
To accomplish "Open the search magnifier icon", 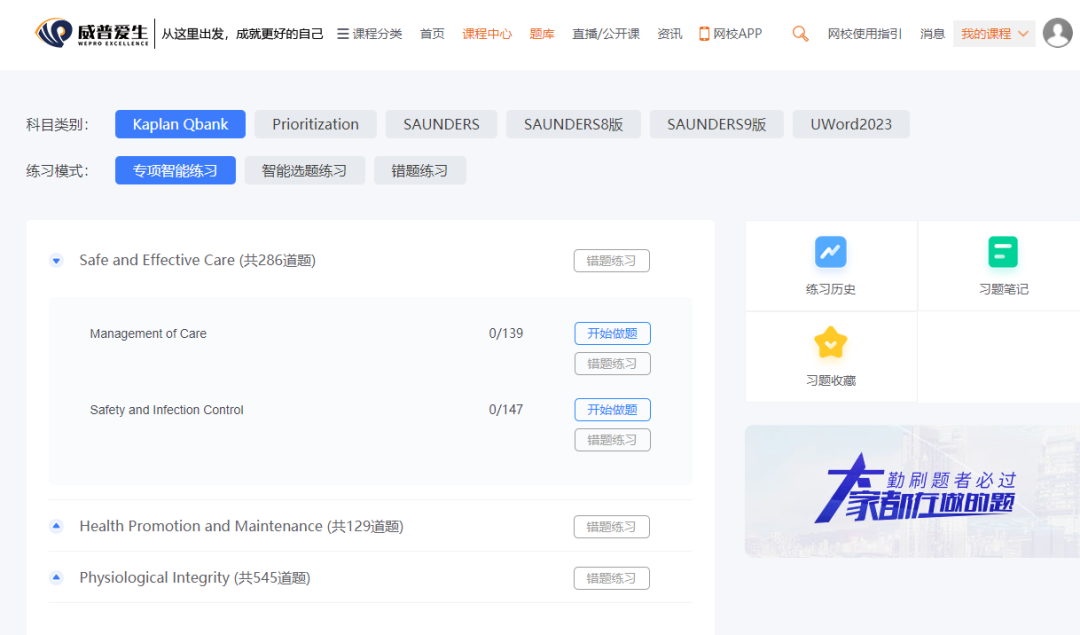I will [x=800, y=33].
